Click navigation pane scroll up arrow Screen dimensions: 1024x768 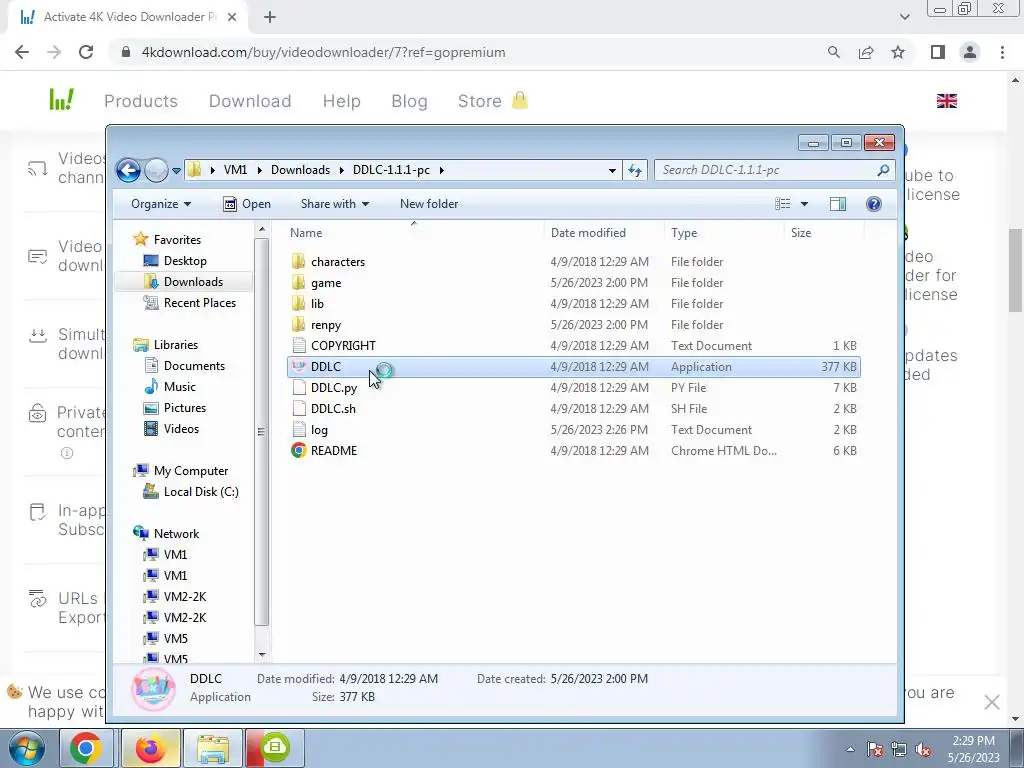tap(262, 229)
